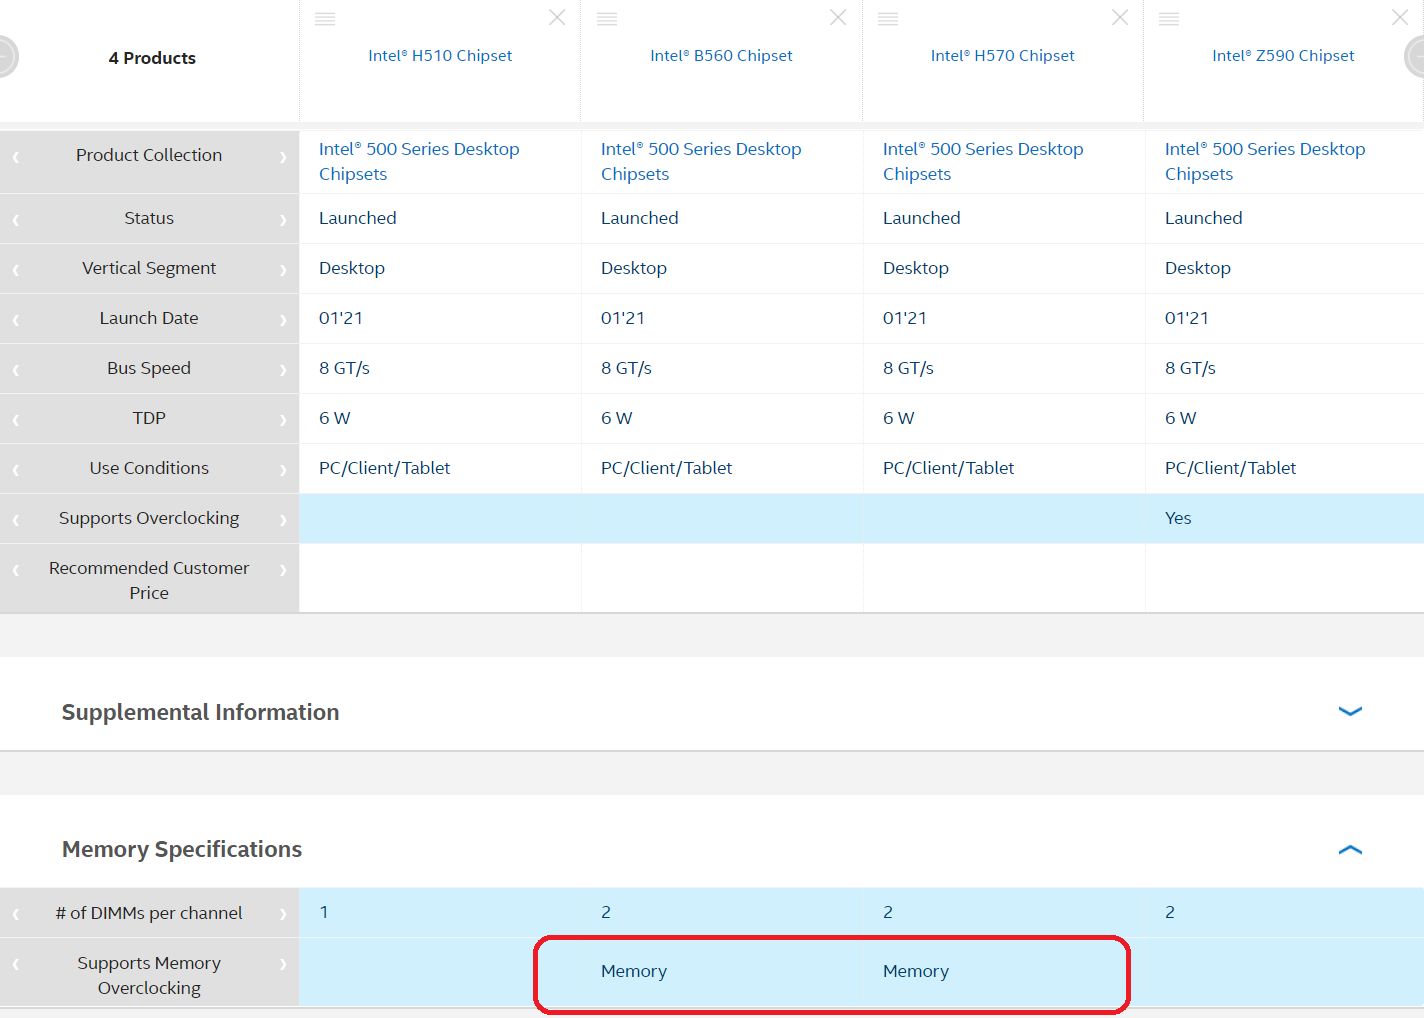The width and height of the screenshot is (1424, 1018).
Task: Click the left chevron on Recommended Customer Price row
Action: pos(16,570)
